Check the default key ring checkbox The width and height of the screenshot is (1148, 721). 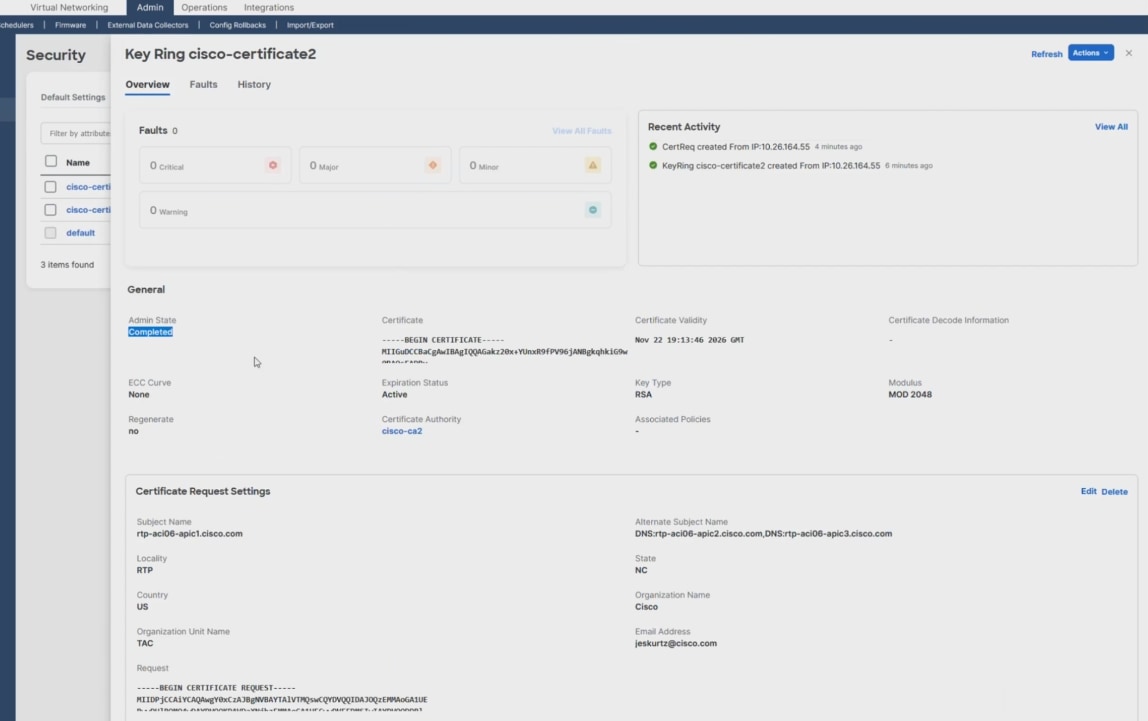click(49, 232)
